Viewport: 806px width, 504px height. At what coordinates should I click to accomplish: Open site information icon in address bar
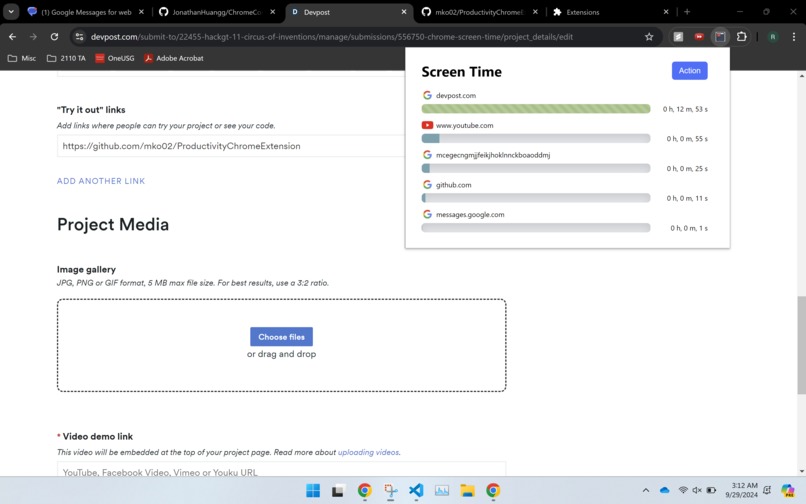tap(79, 37)
